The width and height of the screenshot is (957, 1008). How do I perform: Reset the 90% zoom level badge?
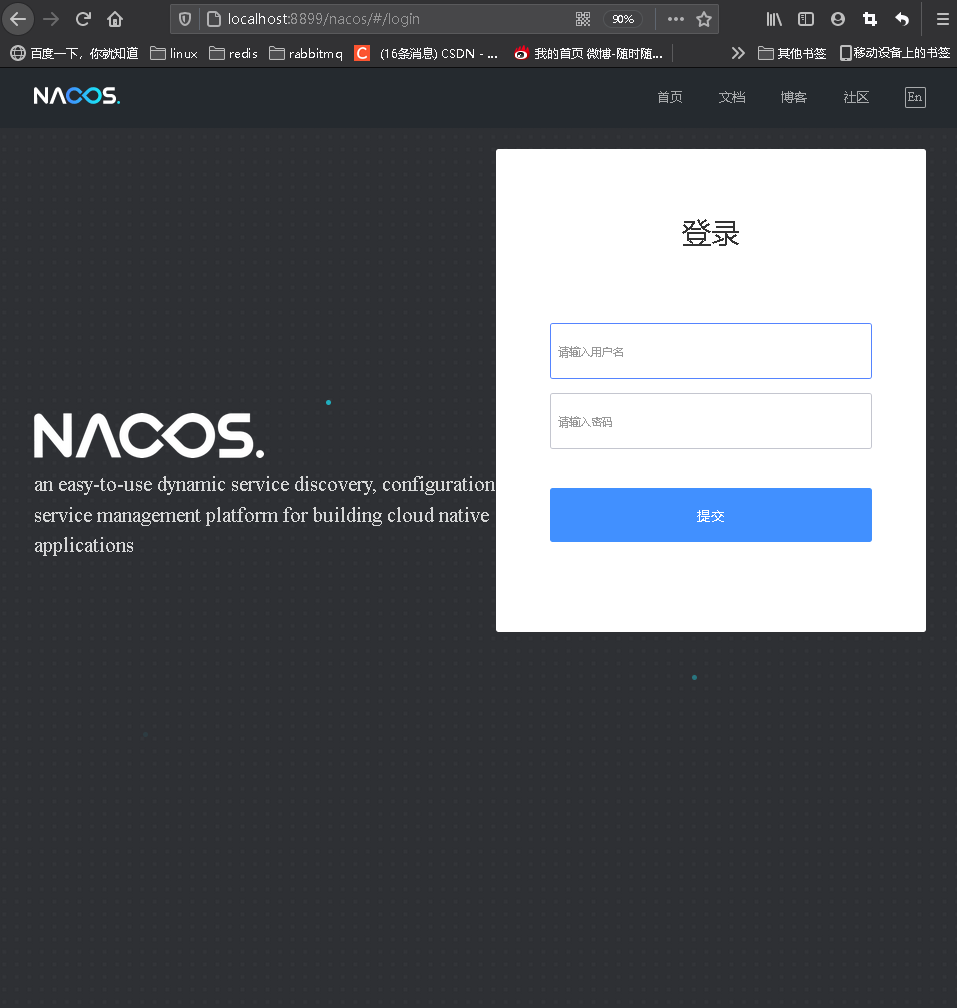pyautogui.click(x=623, y=19)
